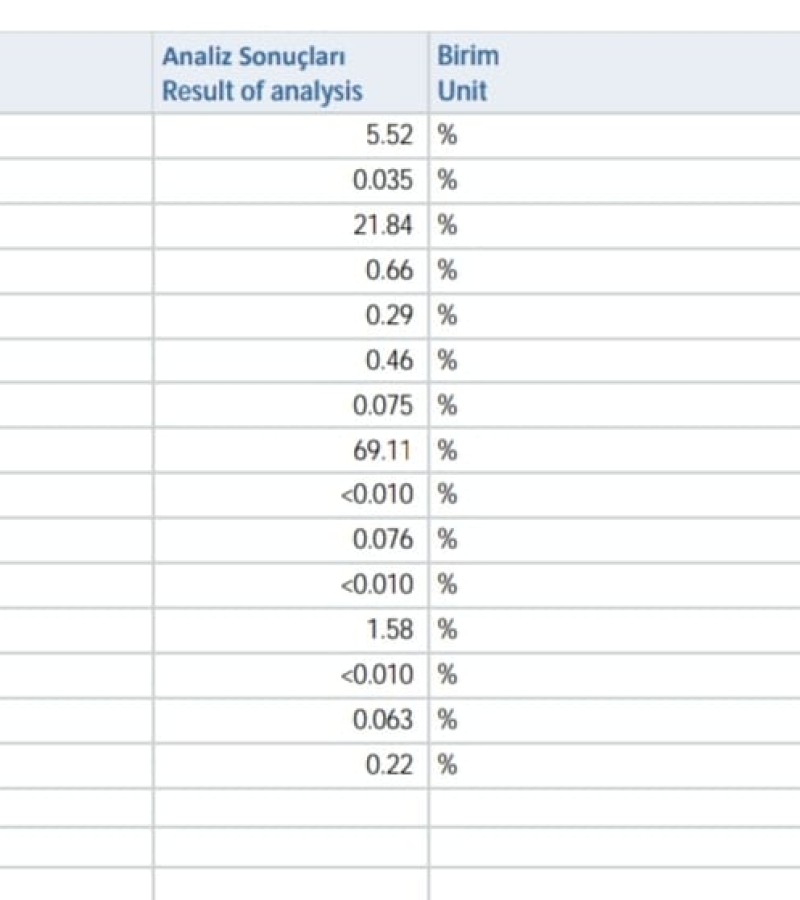Click the cell with value 0.29
Image resolution: width=800 pixels, height=900 pixels.
click(290, 315)
